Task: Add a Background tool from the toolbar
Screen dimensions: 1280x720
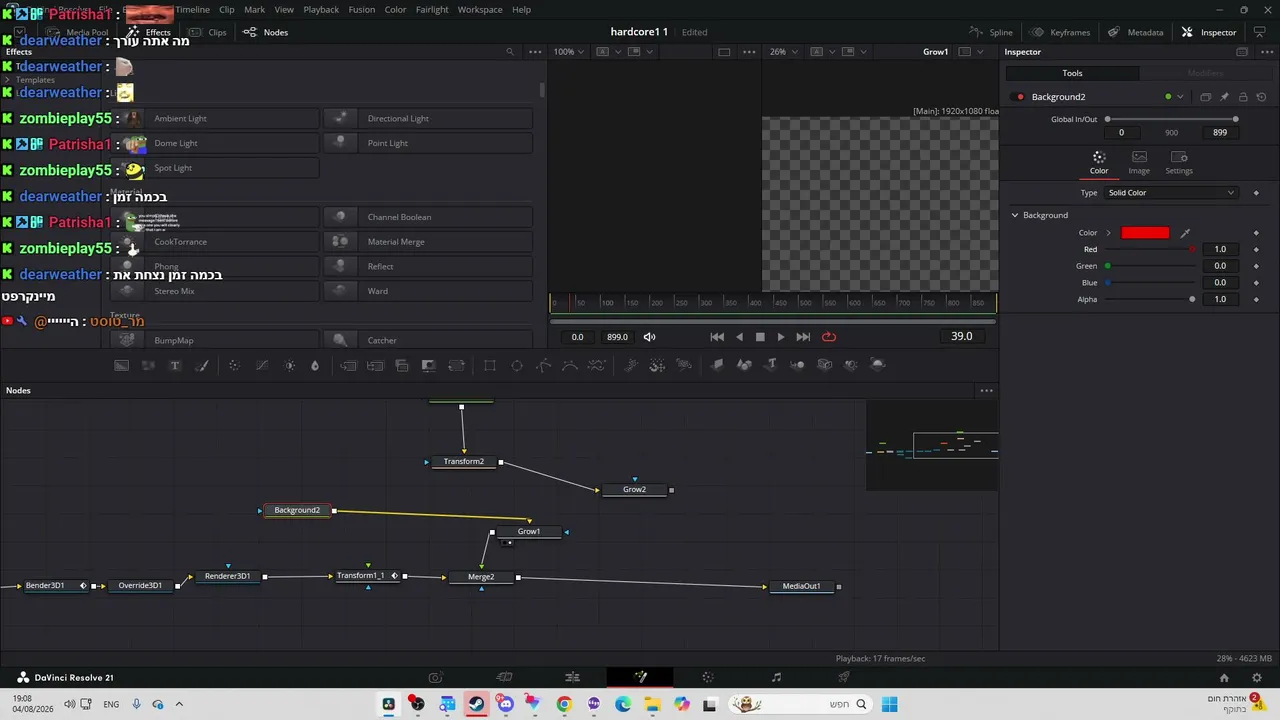Action: pyautogui.click(x=121, y=365)
